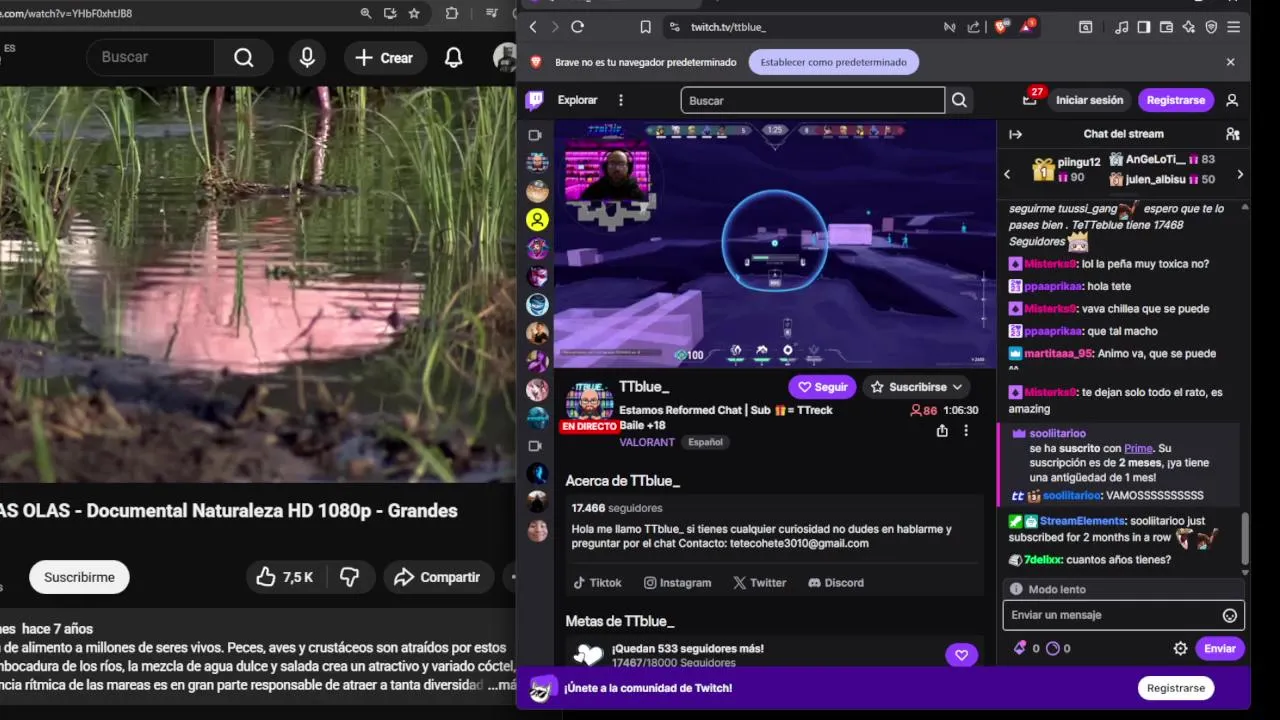Click Brave playlist music note icon
The height and width of the screenshot is (720, 1280).
[1122, 27]
